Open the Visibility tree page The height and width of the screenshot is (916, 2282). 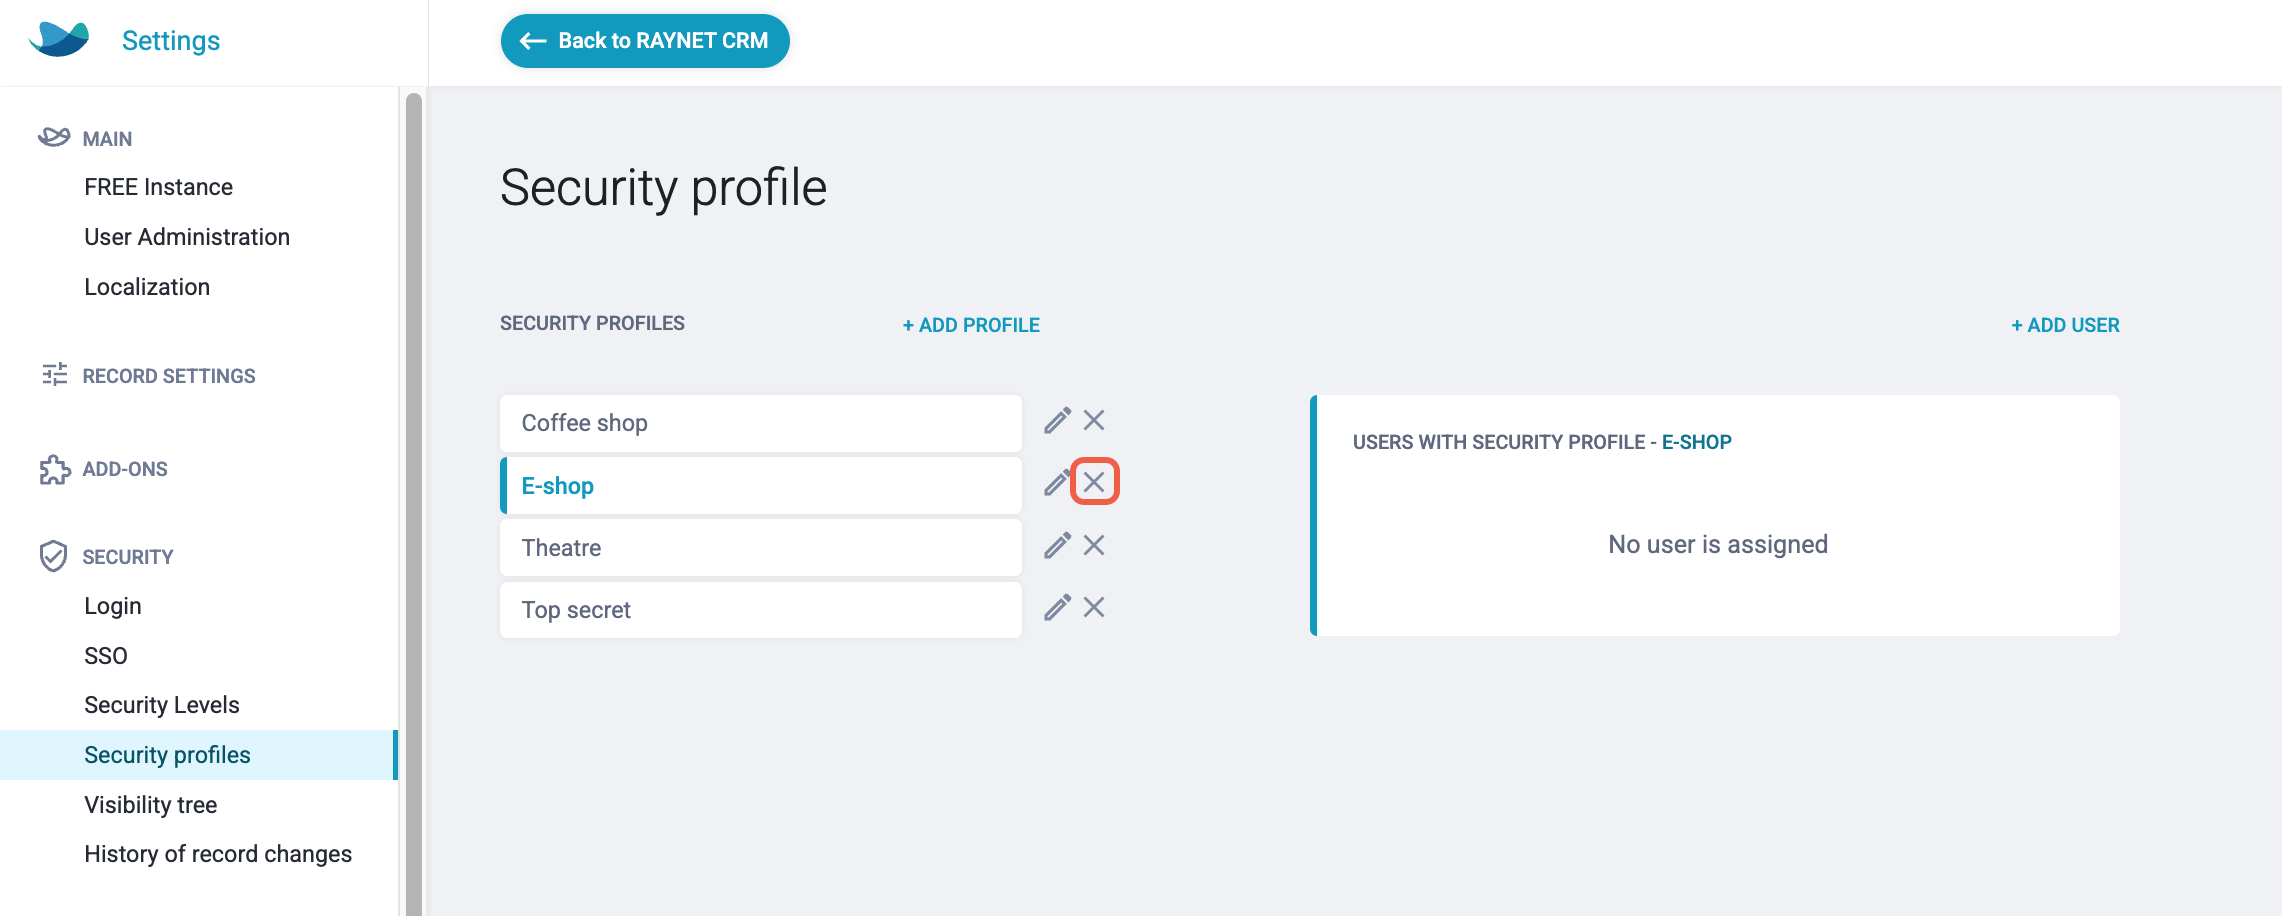coord(151,805)
